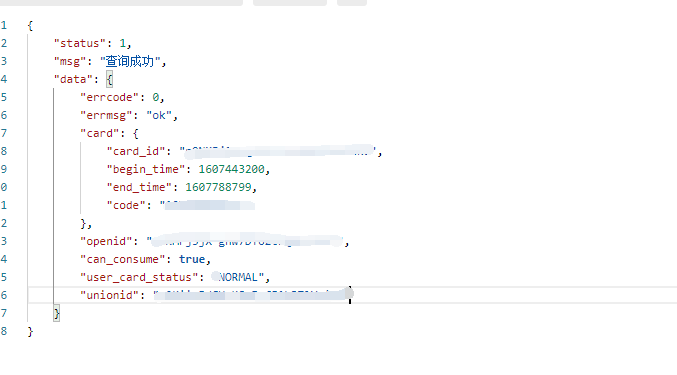
Task: Click the "ok" string value
Action: pos(159,116)
